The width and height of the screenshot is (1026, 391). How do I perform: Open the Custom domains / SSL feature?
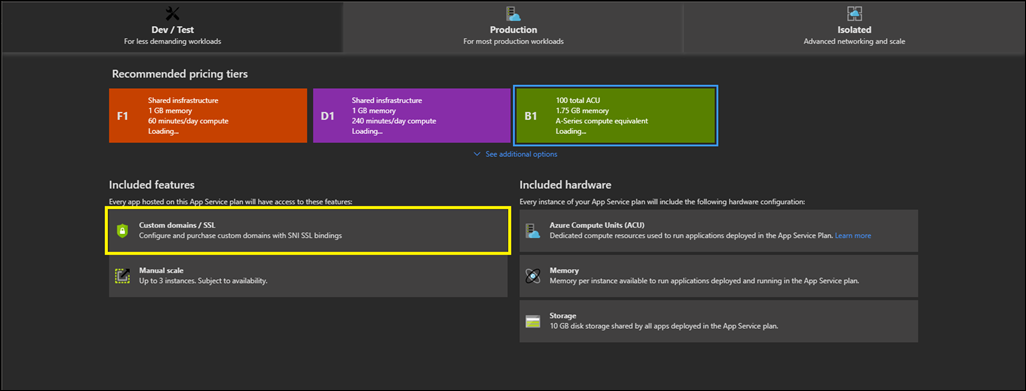(x=308, y=230)
